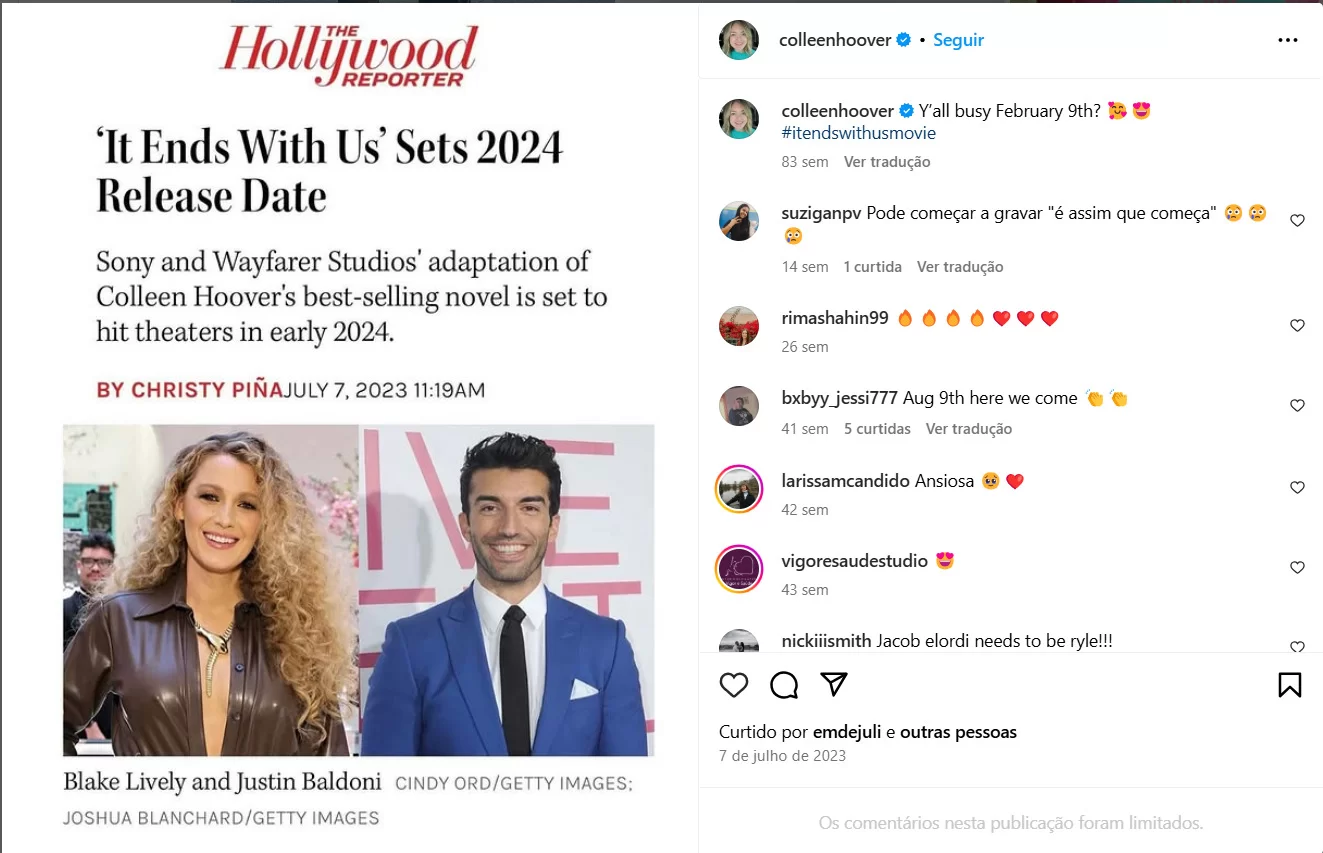Translate caption with Ver tradução
Image resolution: width=1323 pixels, height=853 pixels.
[887, 162]
